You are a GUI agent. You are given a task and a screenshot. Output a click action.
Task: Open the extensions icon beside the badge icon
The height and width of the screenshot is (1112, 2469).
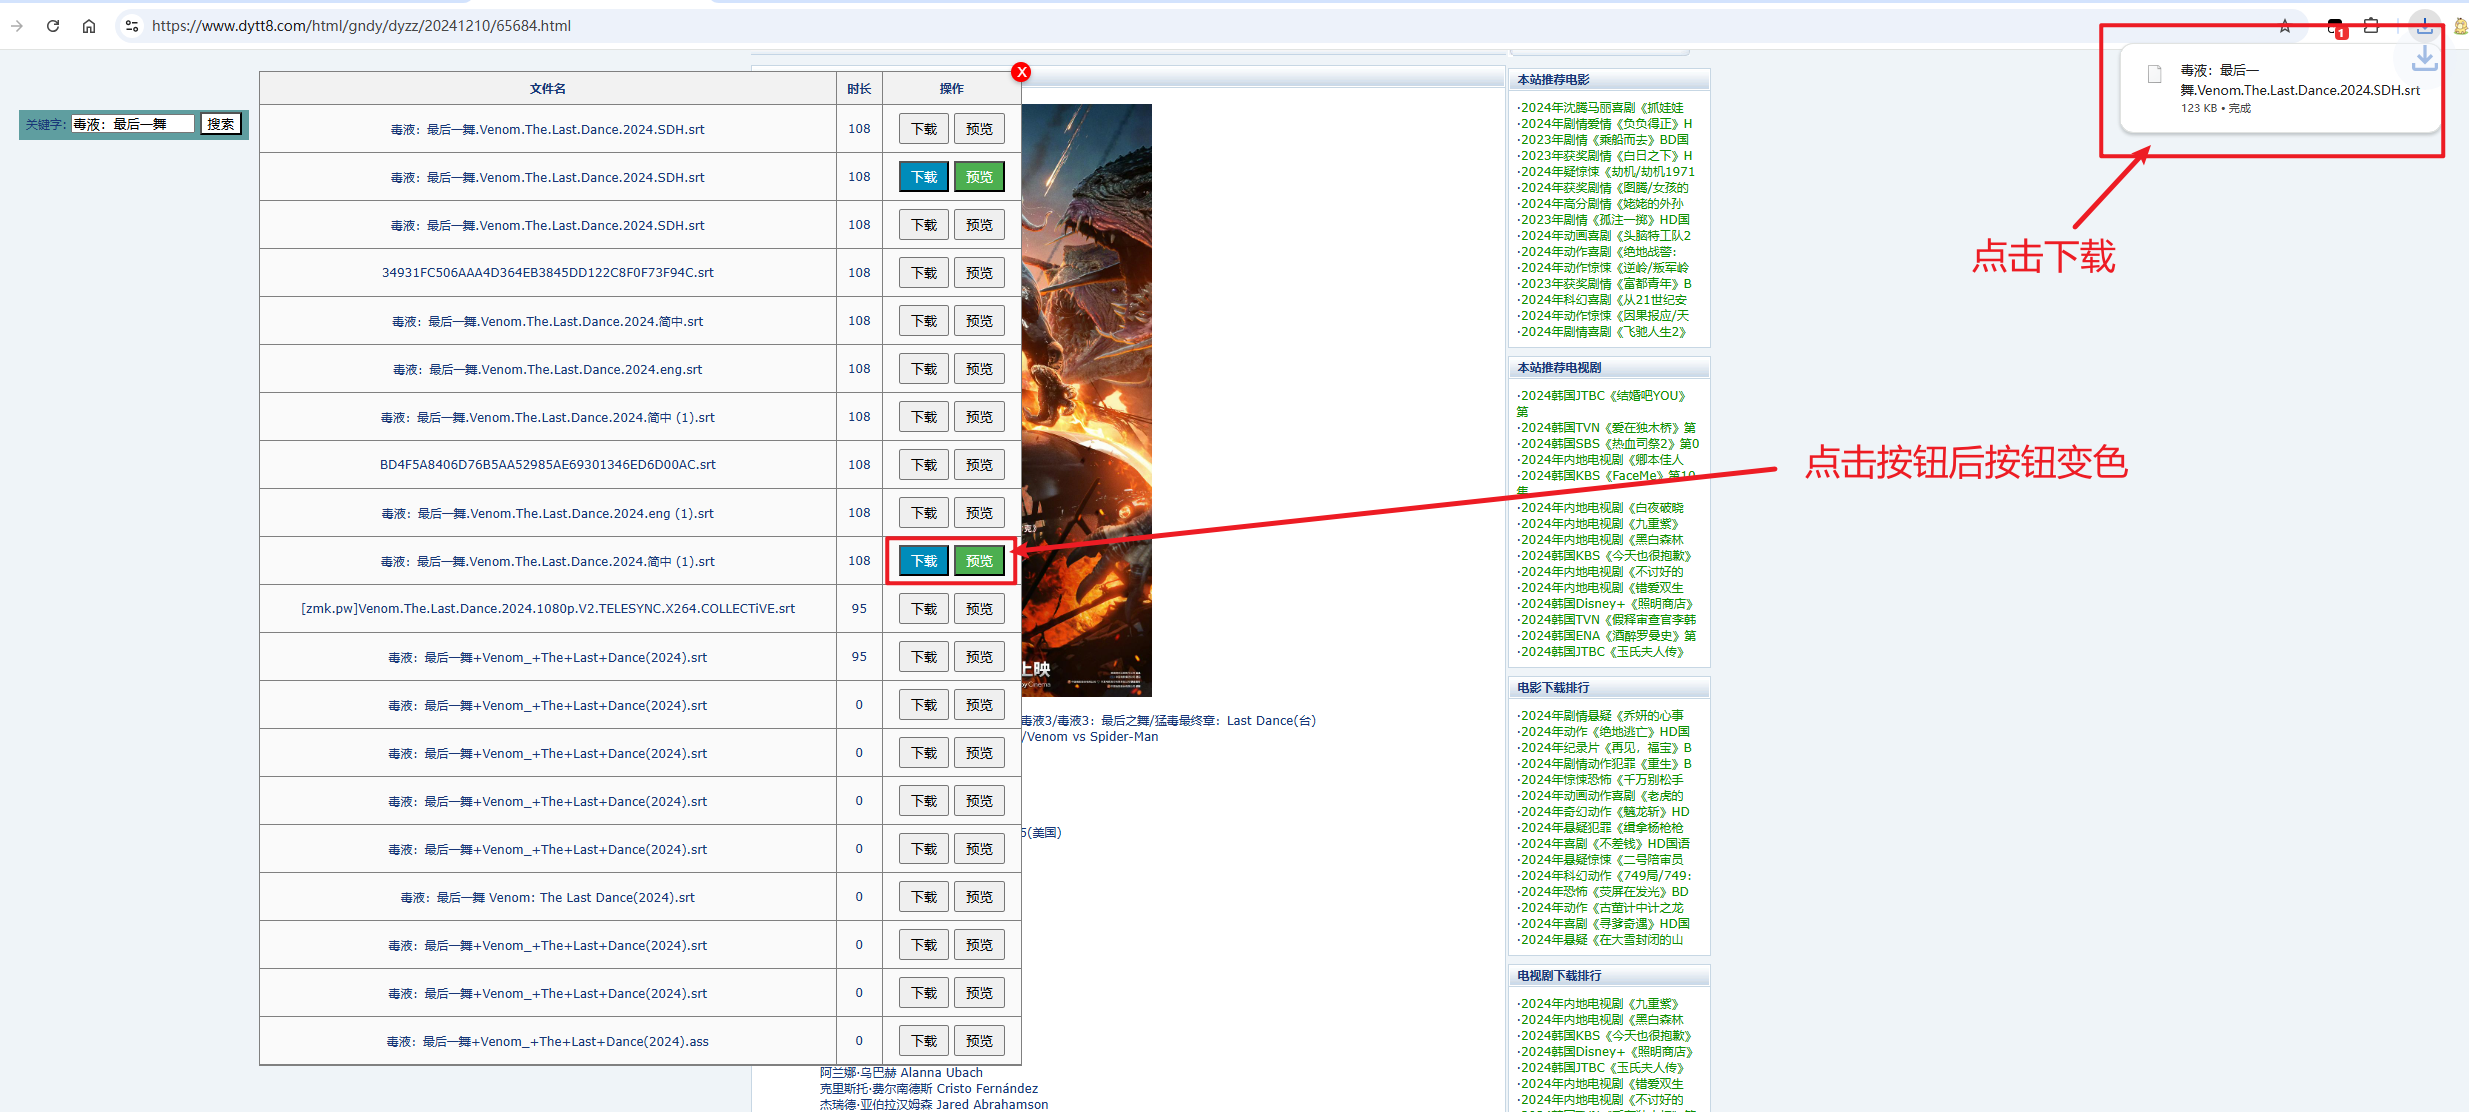tap(2371, 26)
